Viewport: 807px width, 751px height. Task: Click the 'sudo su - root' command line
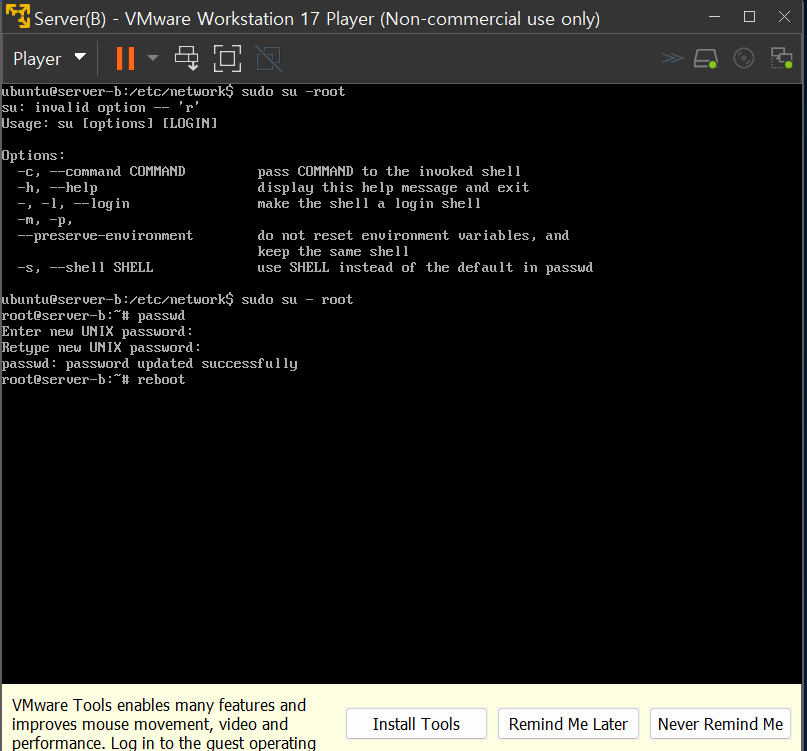click(x=177, y=300)
